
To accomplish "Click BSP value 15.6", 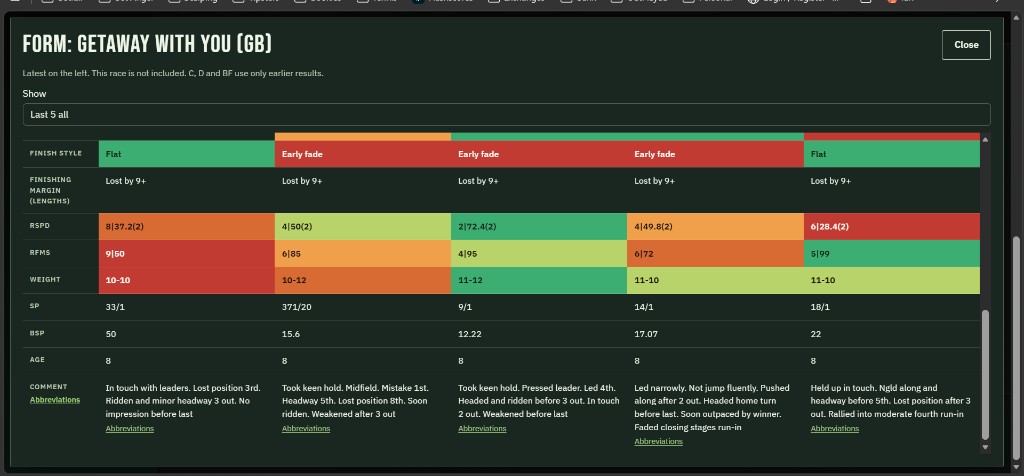I will pos(291,334).
